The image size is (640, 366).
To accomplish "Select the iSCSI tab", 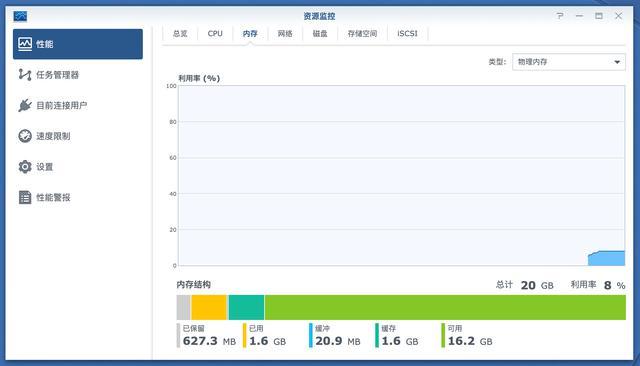I will pyautogui.click(x=407, y=33).
